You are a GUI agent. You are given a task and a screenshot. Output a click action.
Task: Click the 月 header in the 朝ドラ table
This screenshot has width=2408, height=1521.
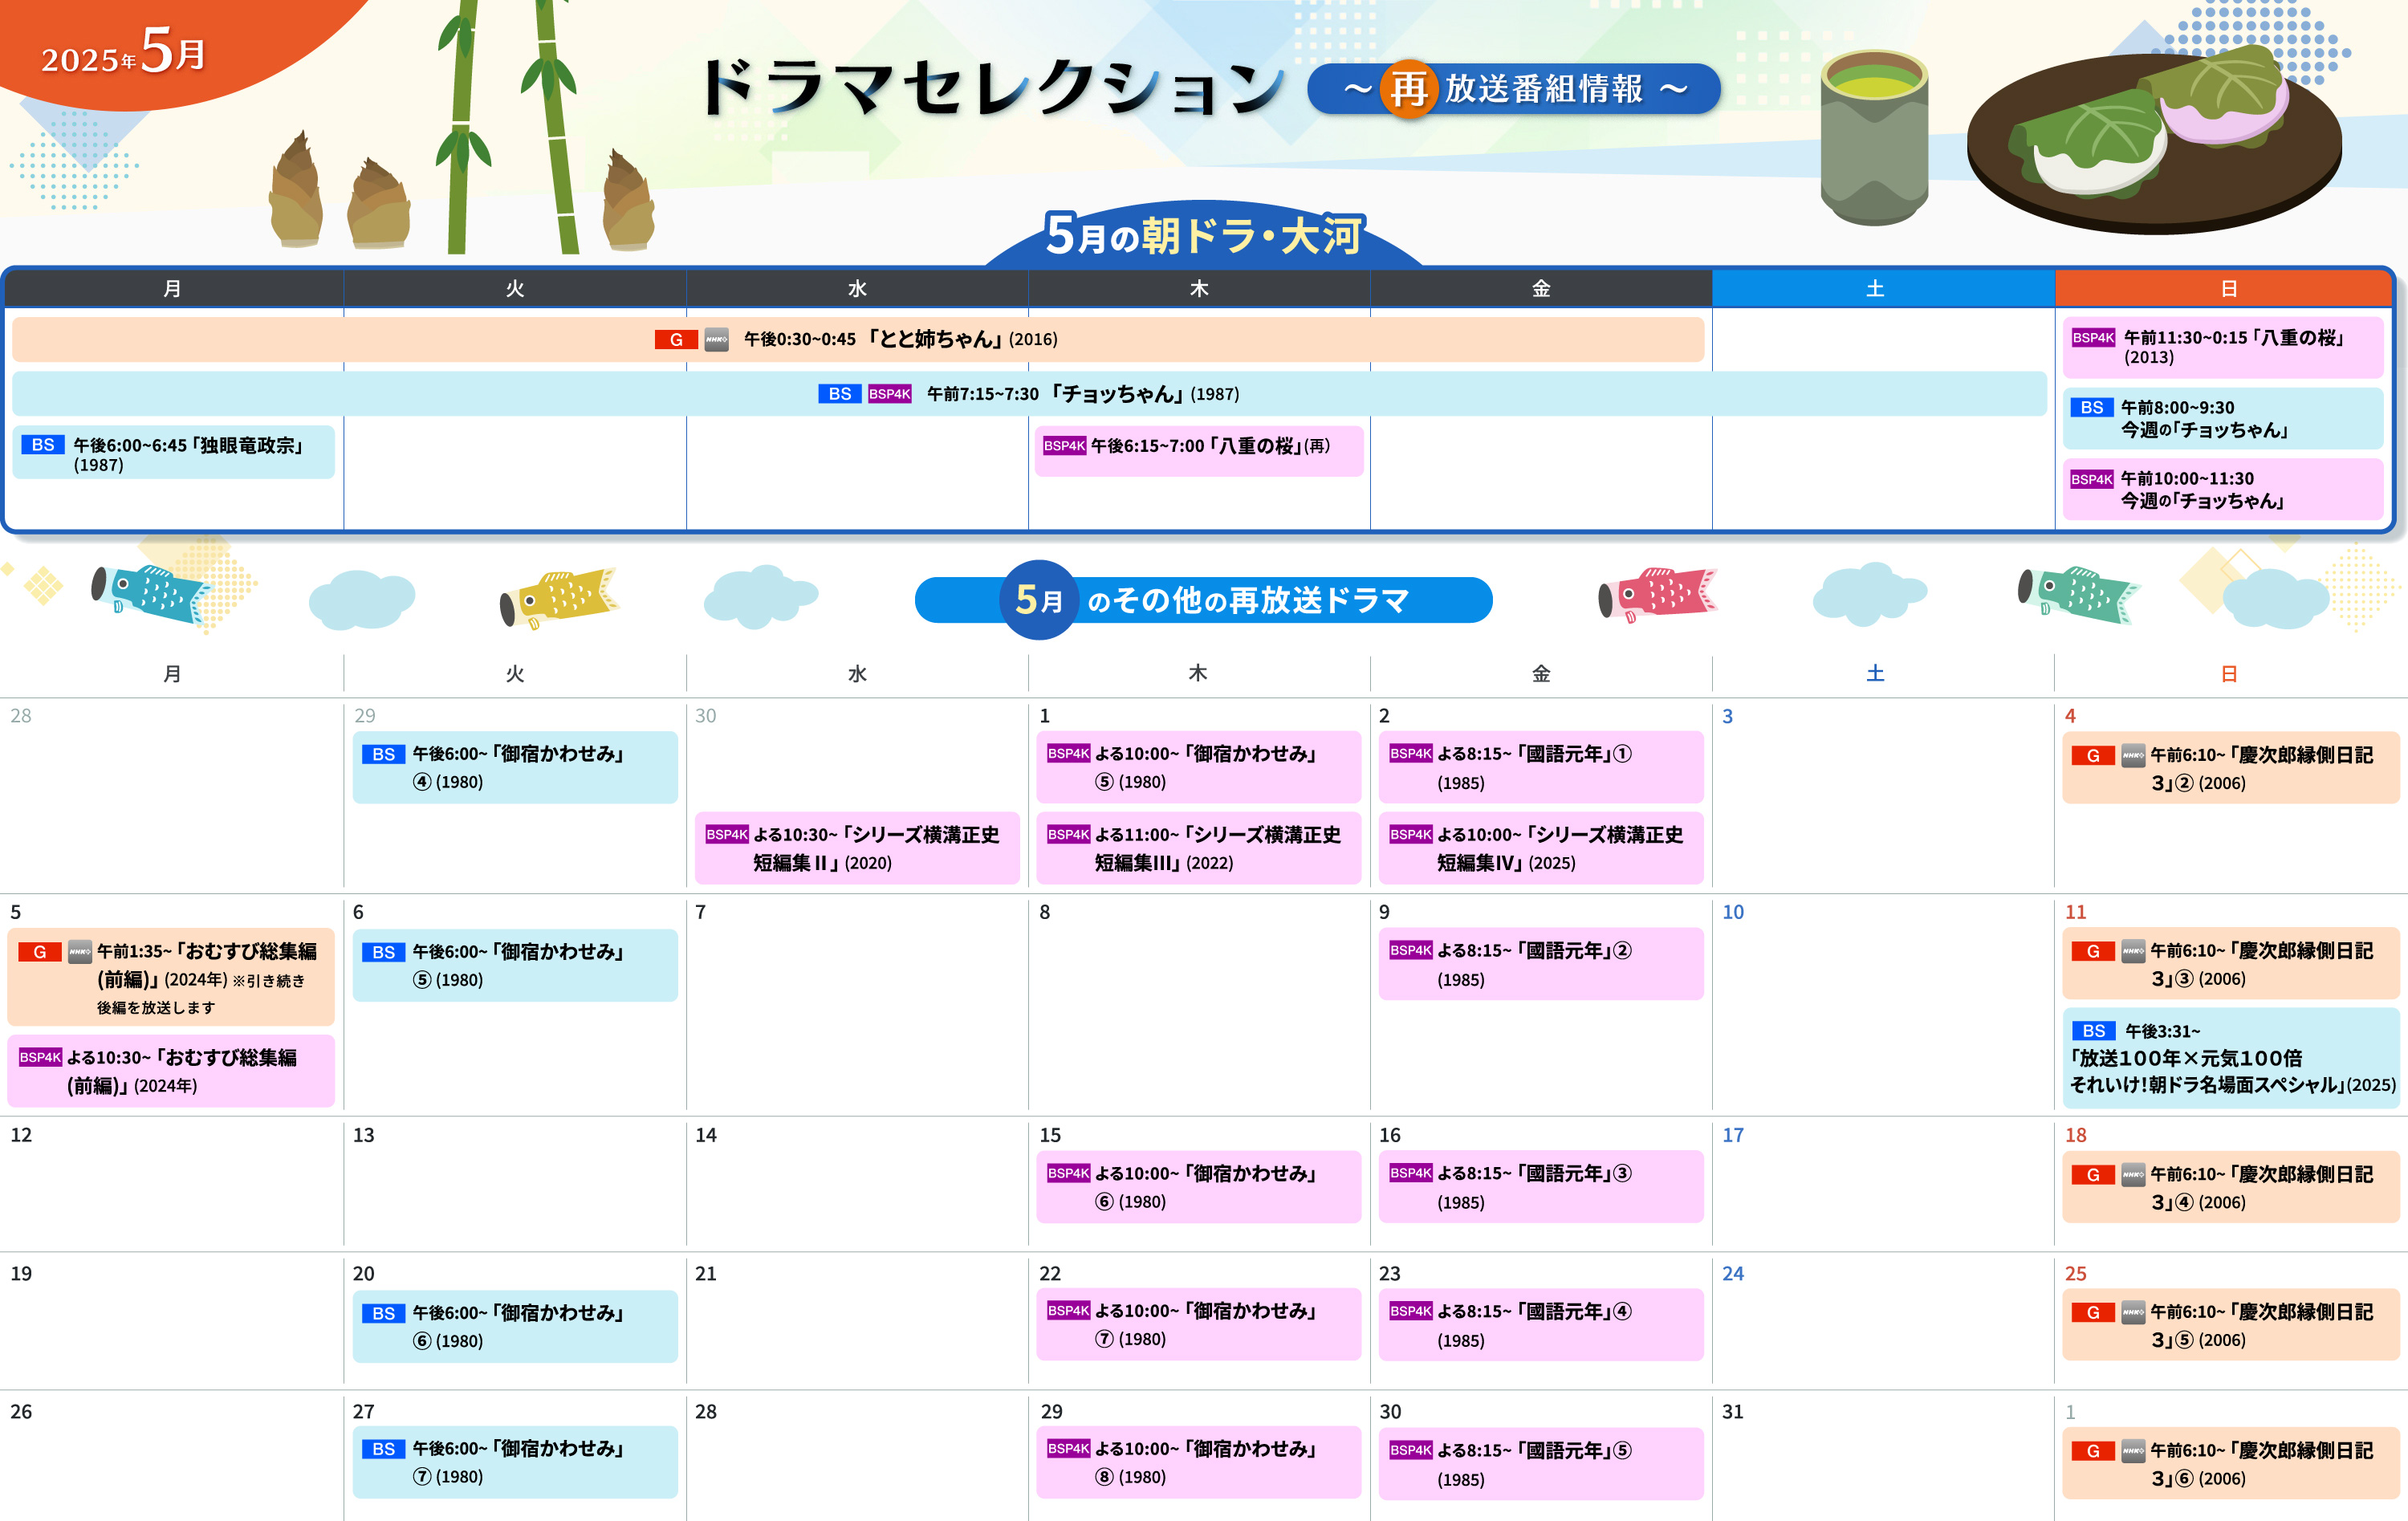174,289
